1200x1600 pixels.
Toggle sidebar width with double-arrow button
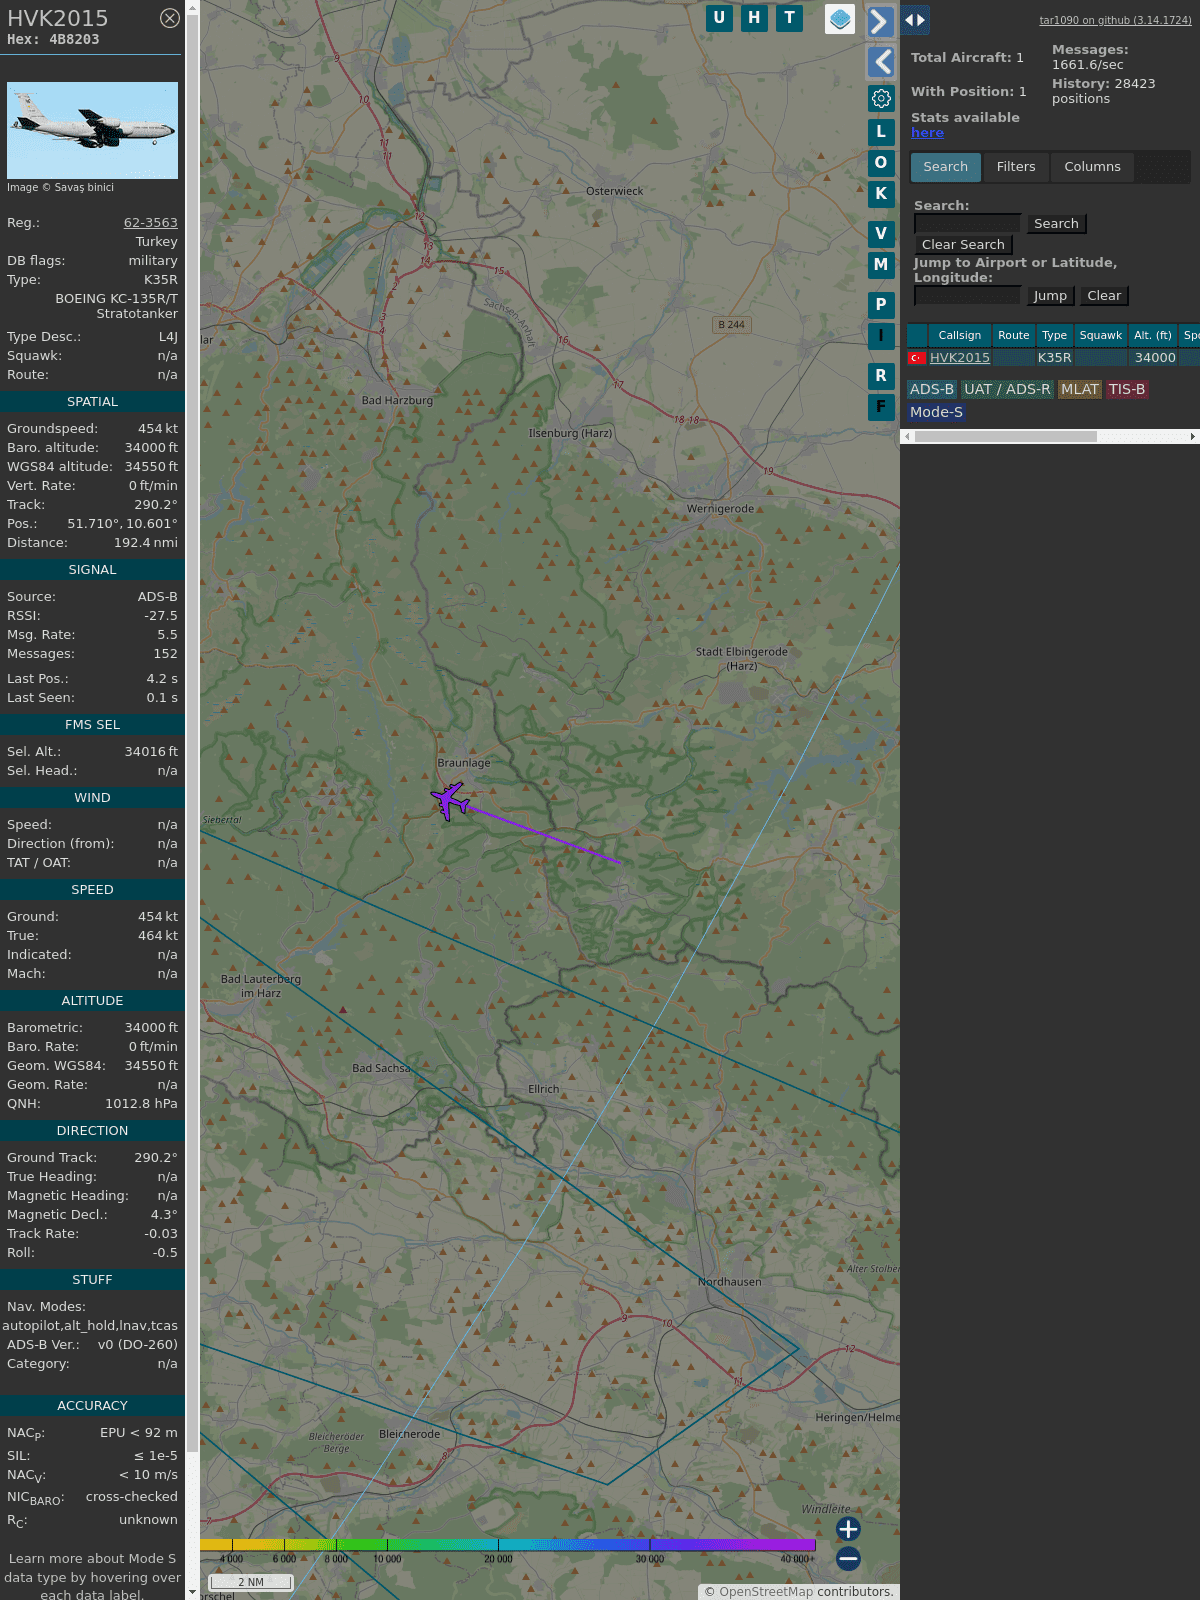pyautogui.click(x=914, y=20)
